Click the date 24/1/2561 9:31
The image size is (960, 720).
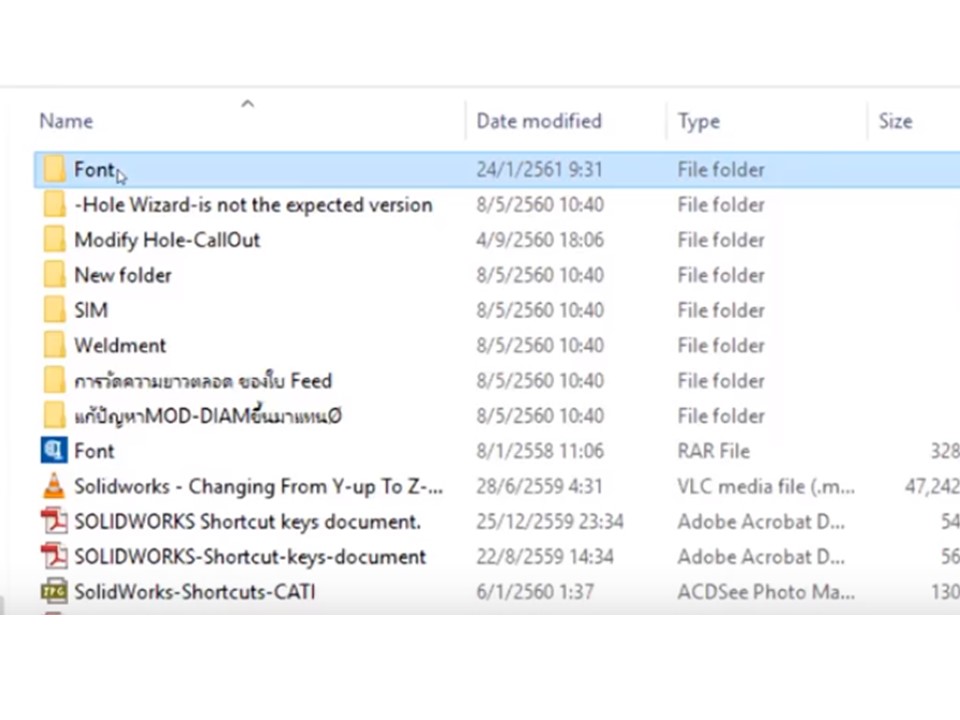(539, 170)
